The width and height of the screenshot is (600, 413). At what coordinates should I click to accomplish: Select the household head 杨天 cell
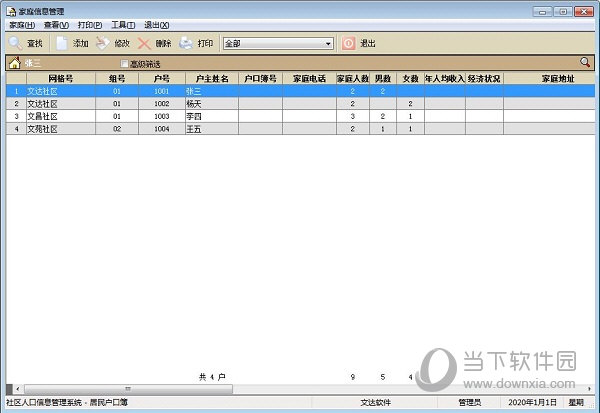tap(212, 104)
